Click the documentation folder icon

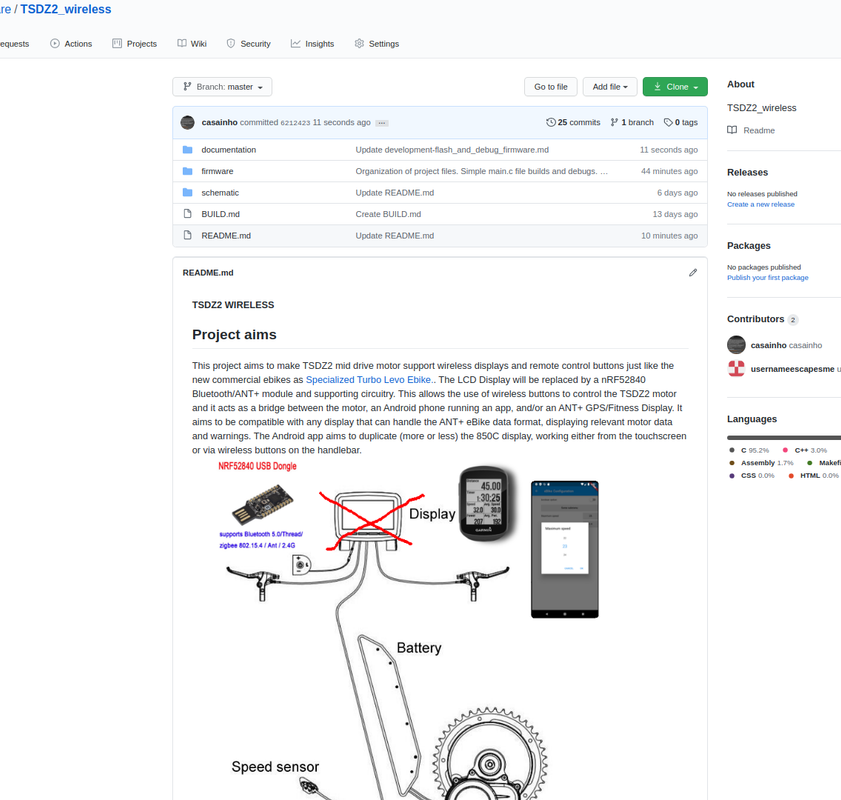tap(187, 150)
